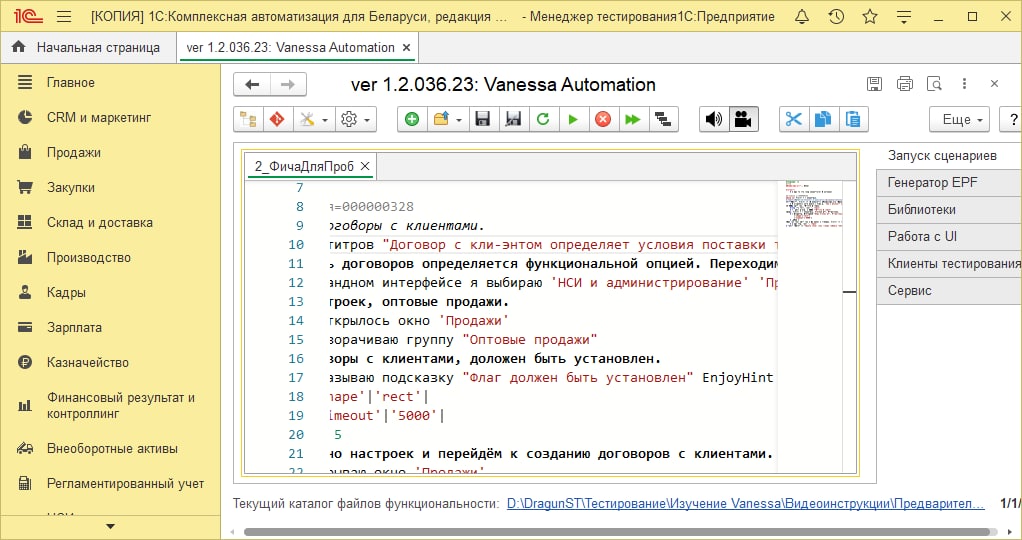This screenshot has height=540, width=1022.
Task: Run scenarios with green play icon
Action: coord(573,119)
